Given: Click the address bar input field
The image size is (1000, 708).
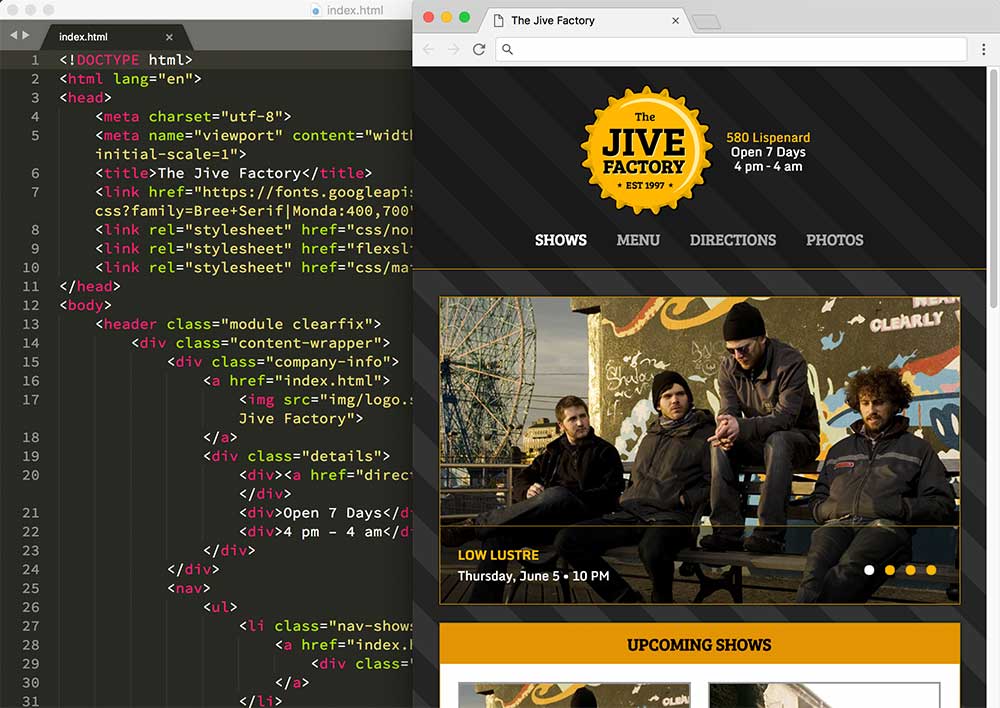Looking at the screenshot, I should 731,49.
